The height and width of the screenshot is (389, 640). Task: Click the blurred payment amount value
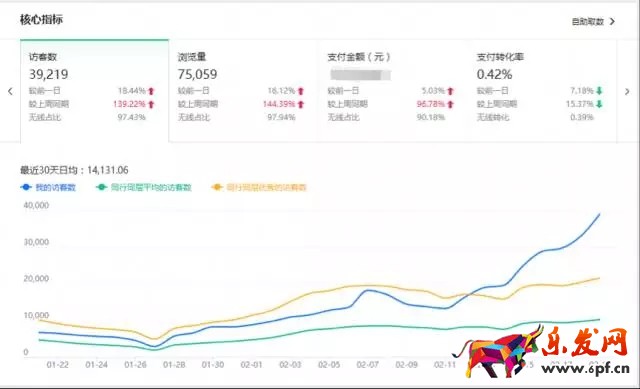[x=360, y=75]
